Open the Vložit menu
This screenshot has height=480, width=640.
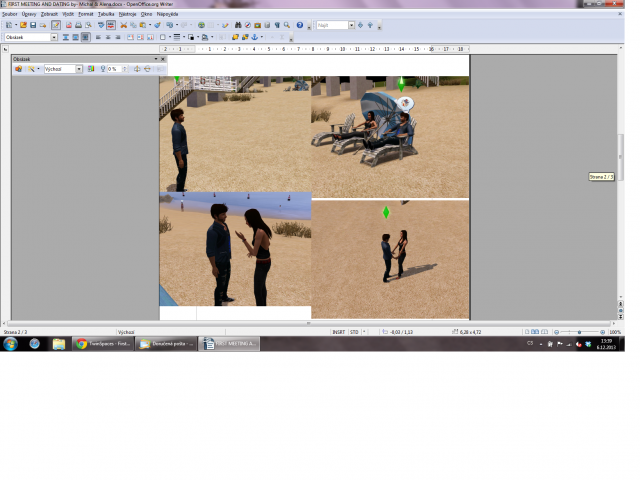point(68,14)
